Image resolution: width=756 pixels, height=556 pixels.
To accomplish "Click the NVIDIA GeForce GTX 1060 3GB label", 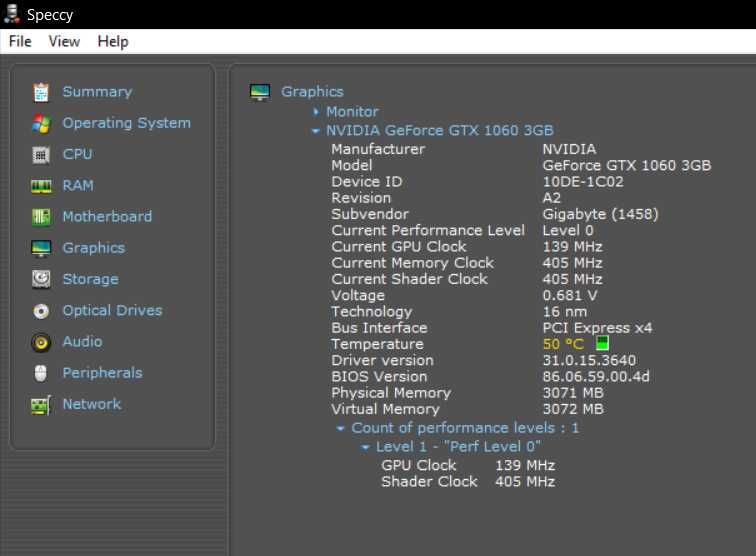I will click(x=440, y=131).
